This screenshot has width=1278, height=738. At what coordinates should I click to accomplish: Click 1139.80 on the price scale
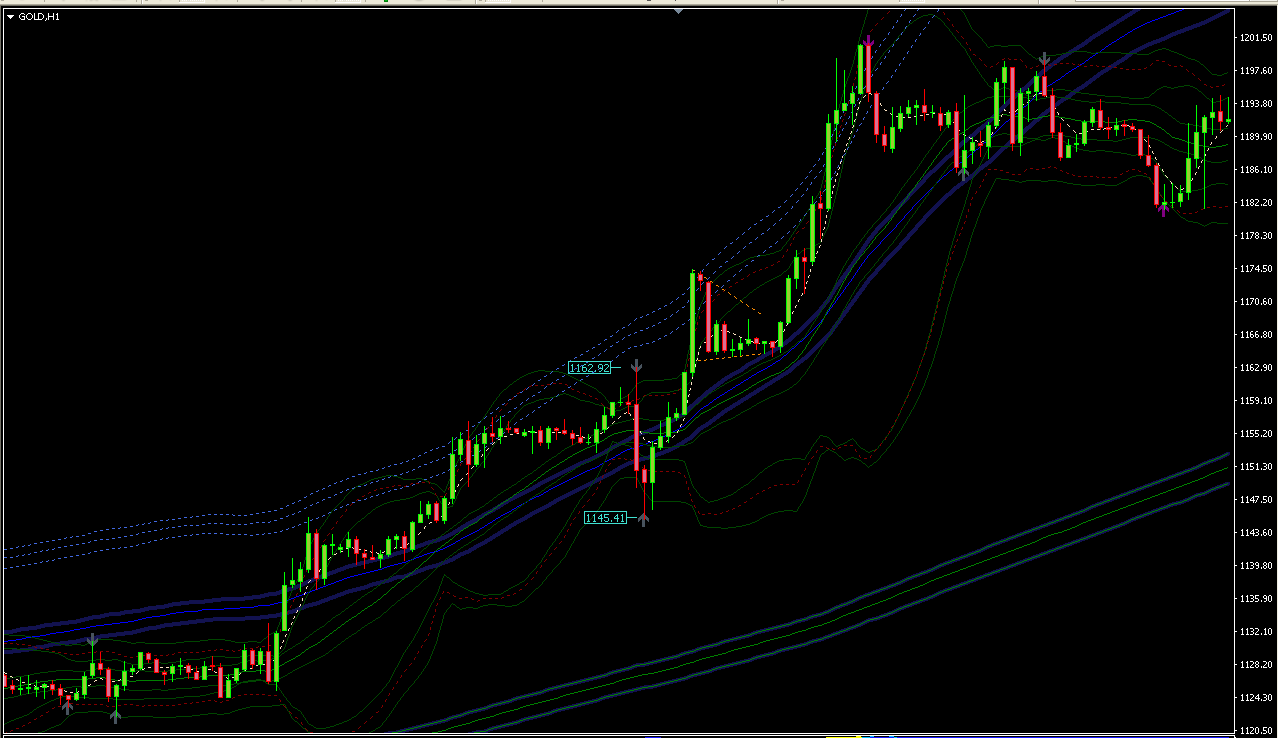pos(1255,566)
